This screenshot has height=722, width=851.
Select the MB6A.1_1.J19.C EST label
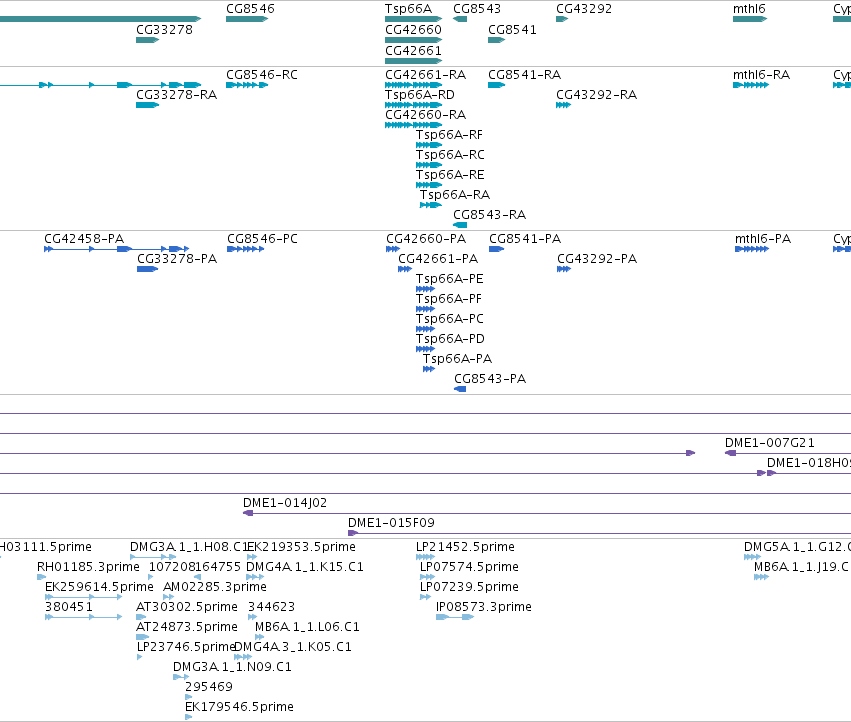[801, 567]
